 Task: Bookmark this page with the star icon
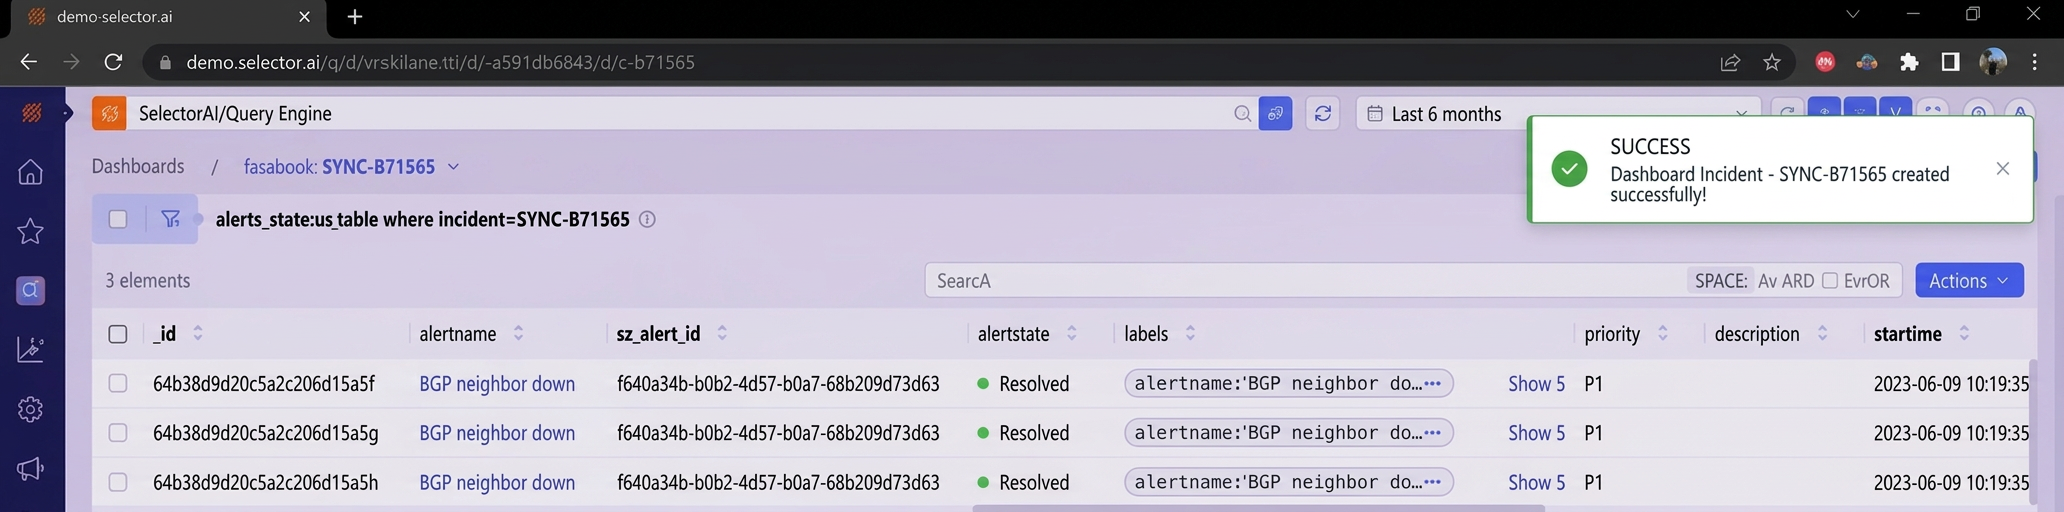[x=1772, y=62]
